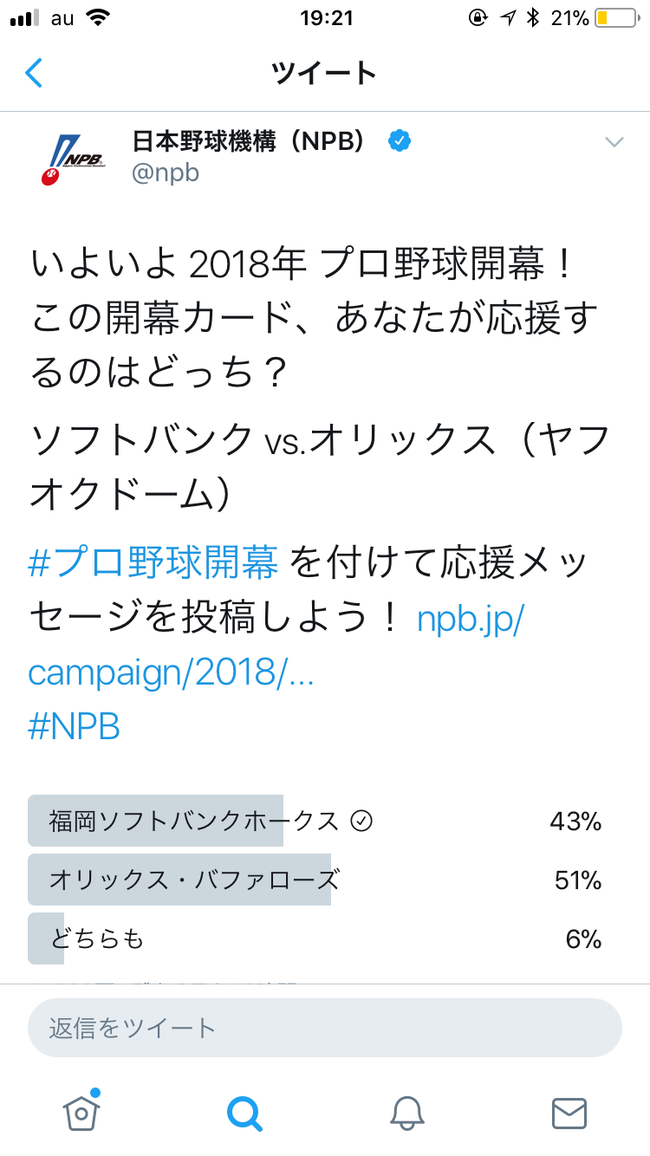The height and width of the screenshot is (1156, 650).
Task: Tap the @npb username handle
Action: tap(166, 172)
